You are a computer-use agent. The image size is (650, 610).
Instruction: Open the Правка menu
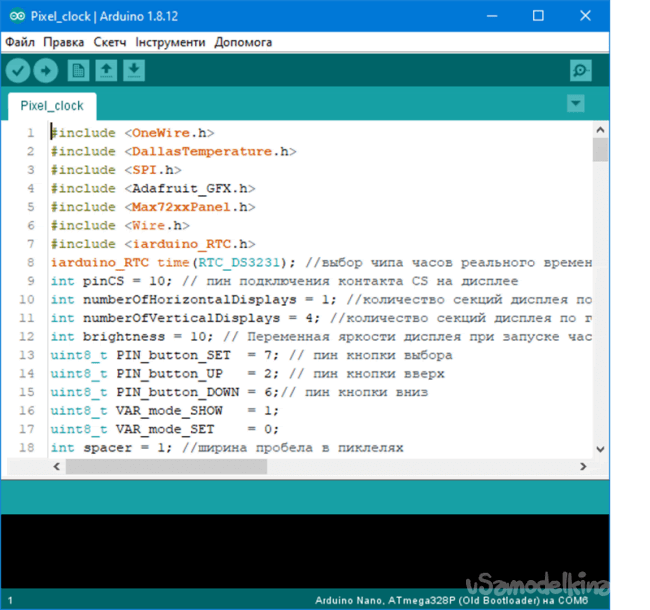click(64, 42)
